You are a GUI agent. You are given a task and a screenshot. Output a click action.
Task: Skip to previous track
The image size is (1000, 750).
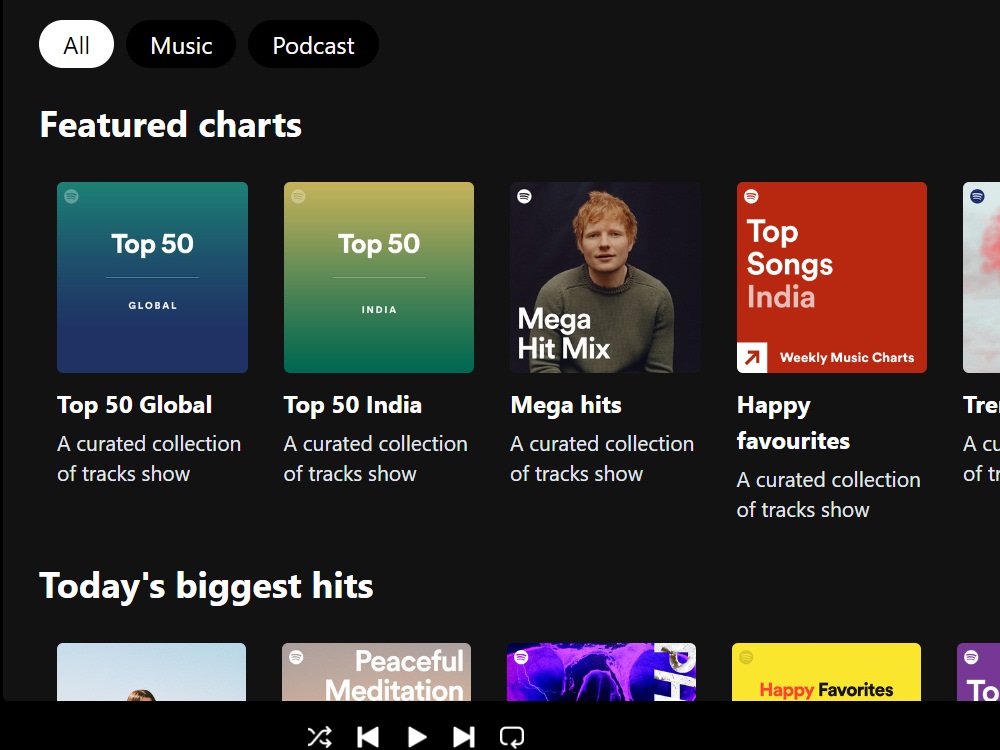point(368,737)
